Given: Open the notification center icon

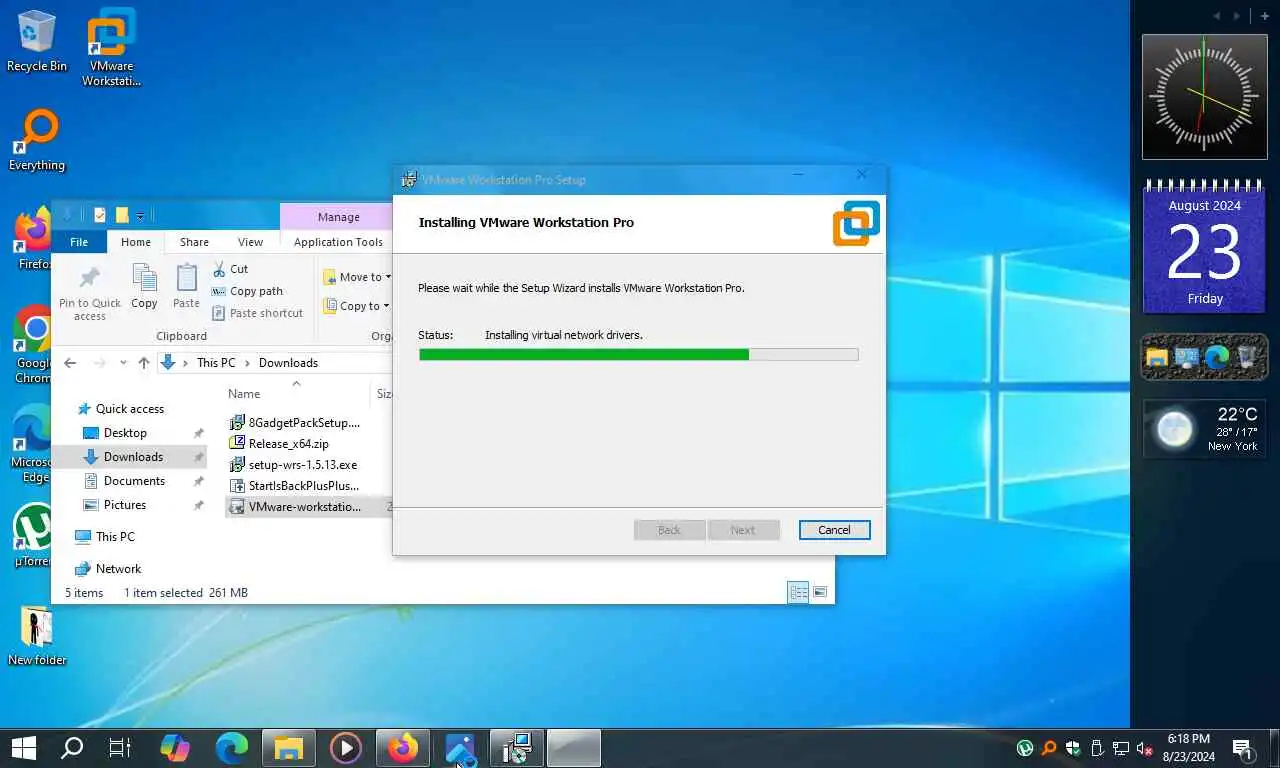Looking at the screenshot, I should (x=1243, y=748).
